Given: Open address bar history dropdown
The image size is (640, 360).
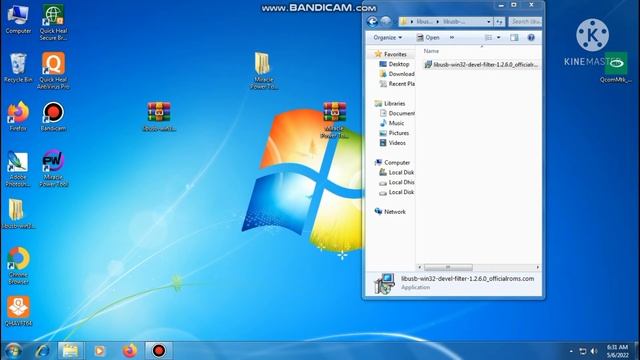Looking at the screenshot, I should coord(489,21).
